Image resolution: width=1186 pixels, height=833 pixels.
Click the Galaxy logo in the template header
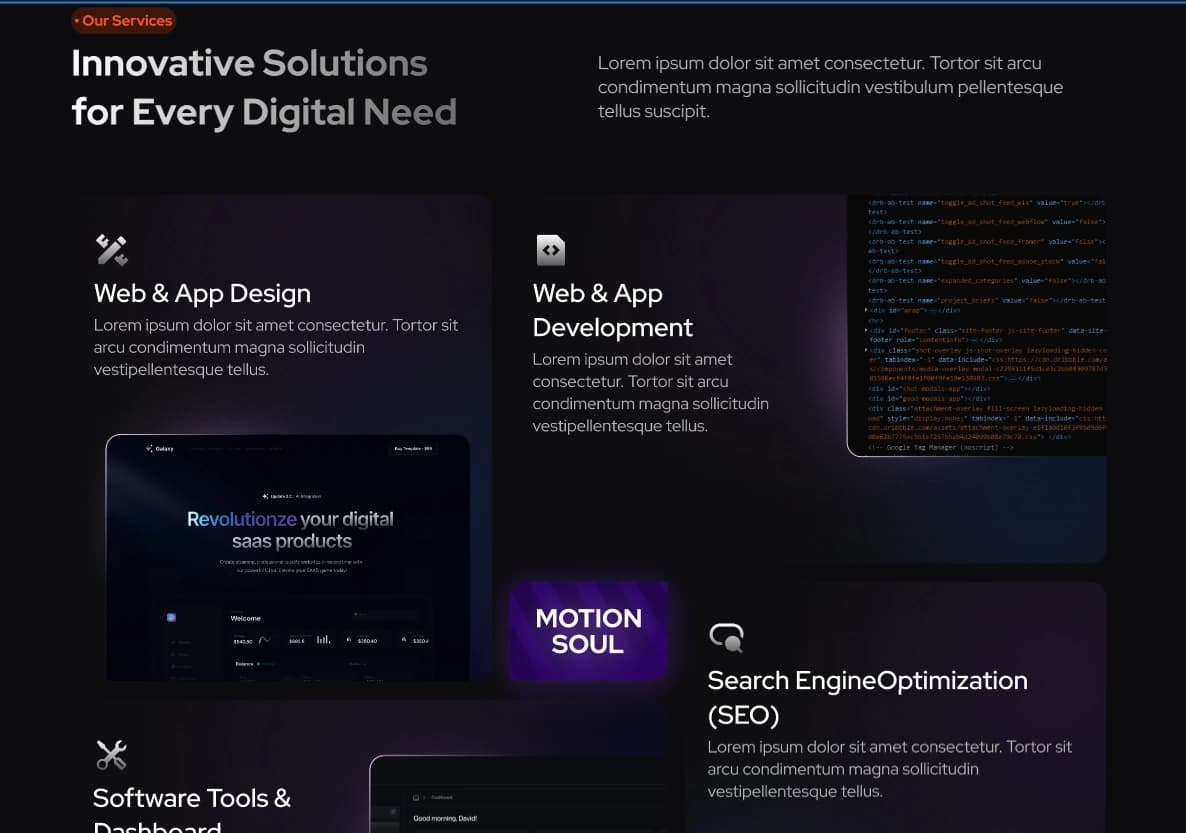point(159,449)
